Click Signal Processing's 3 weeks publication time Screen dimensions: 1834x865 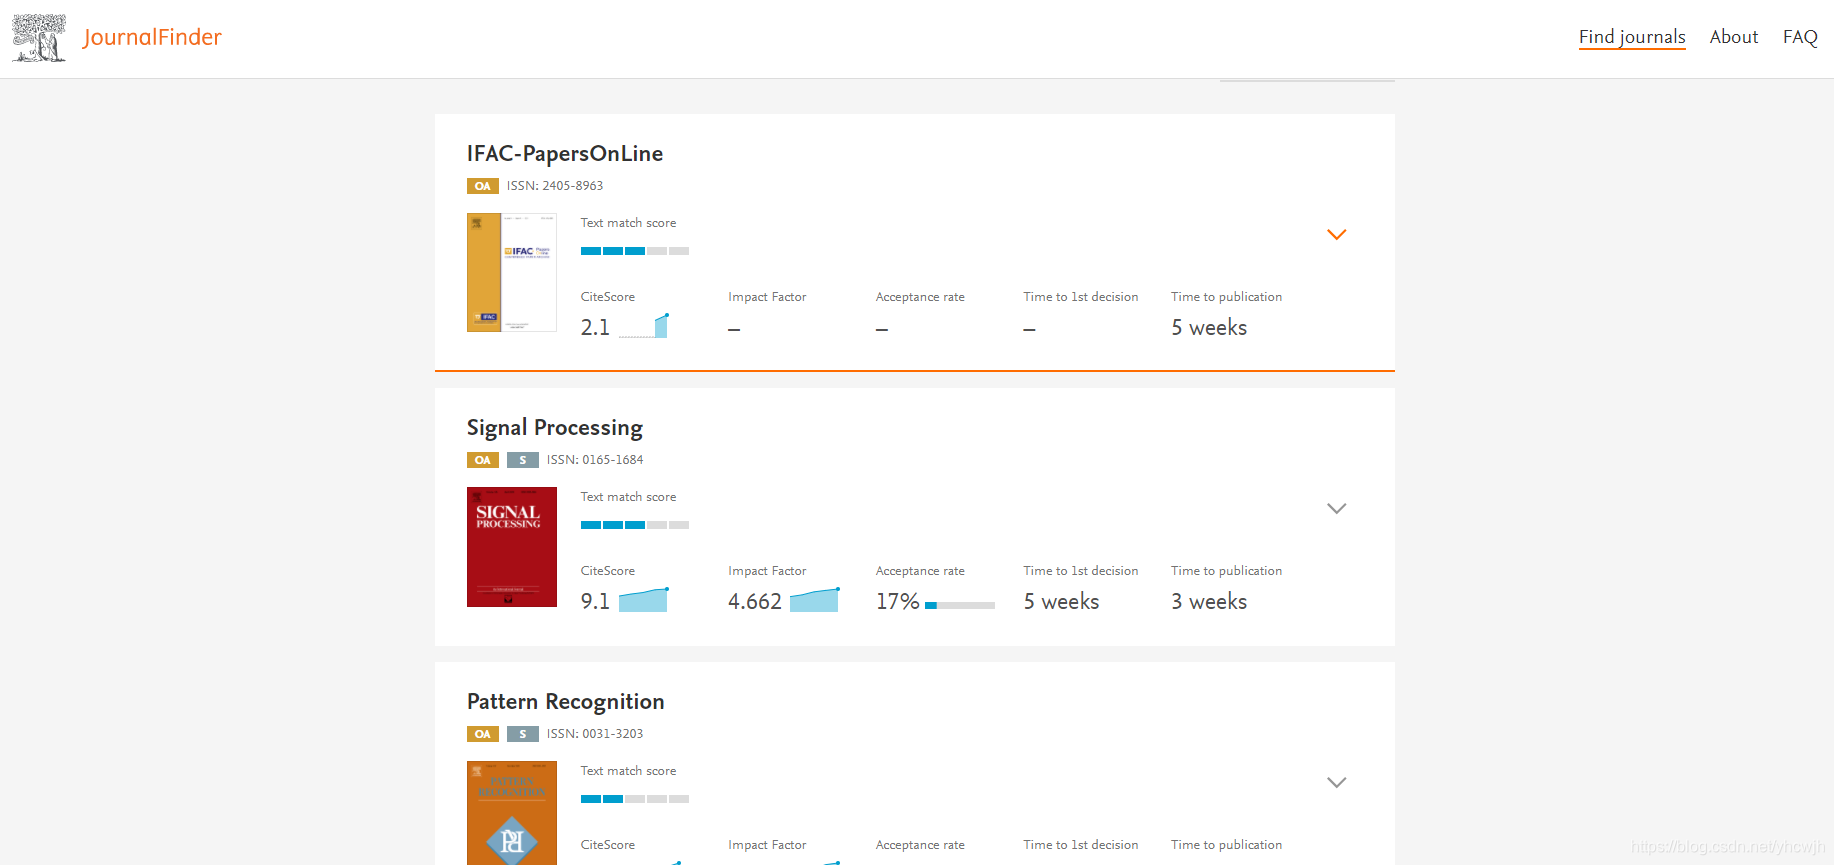[1209, 602]
